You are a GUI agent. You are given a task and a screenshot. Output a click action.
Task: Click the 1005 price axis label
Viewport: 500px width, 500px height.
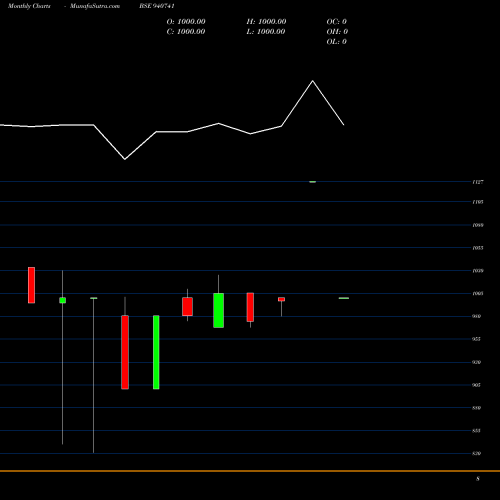point(478,294)
